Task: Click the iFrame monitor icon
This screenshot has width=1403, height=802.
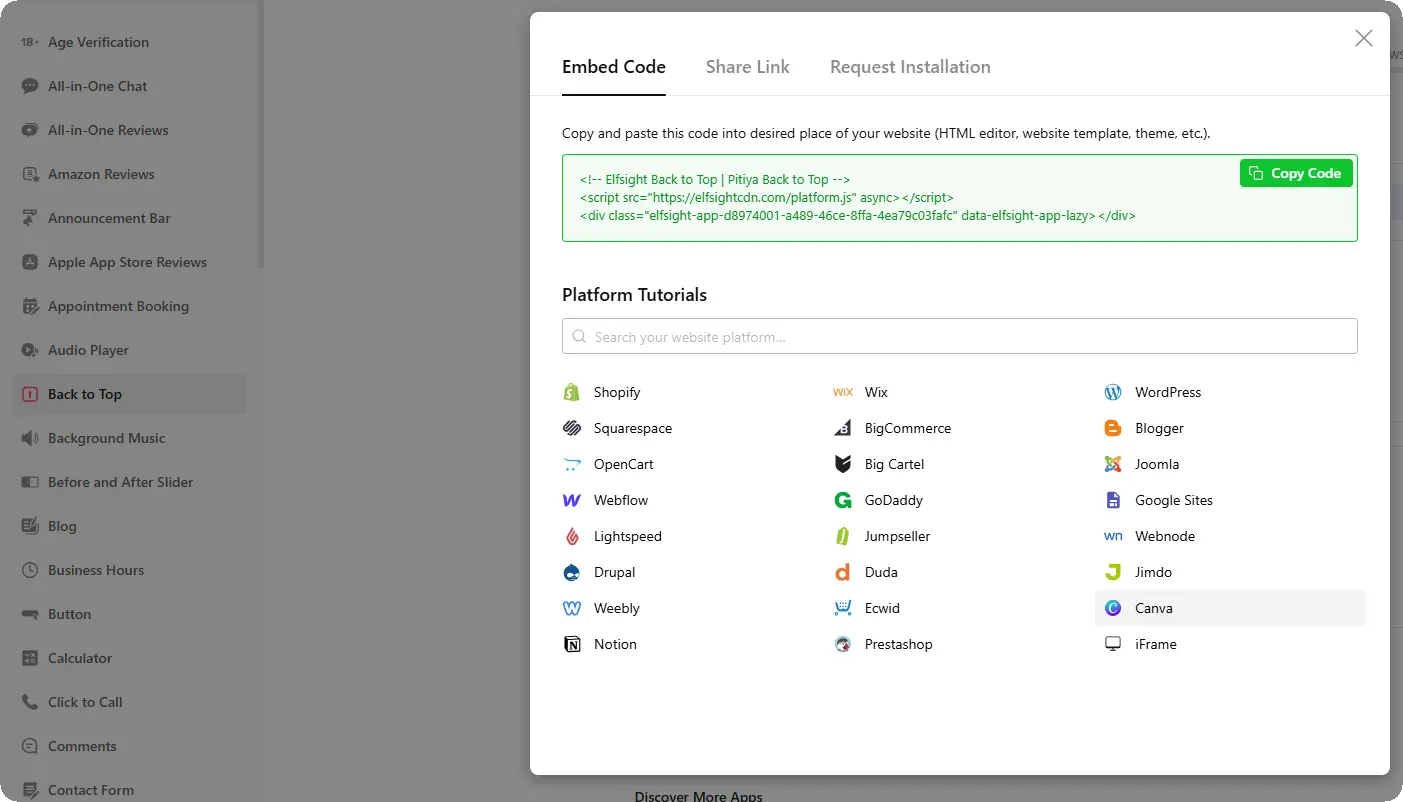Action: click(x=1113, y=644)
